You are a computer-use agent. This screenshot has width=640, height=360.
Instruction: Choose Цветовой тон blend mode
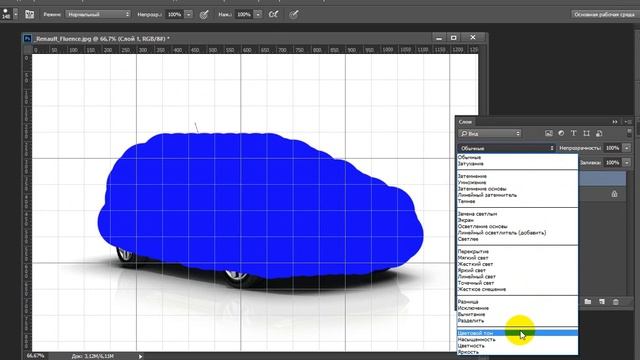coord(517,333)
